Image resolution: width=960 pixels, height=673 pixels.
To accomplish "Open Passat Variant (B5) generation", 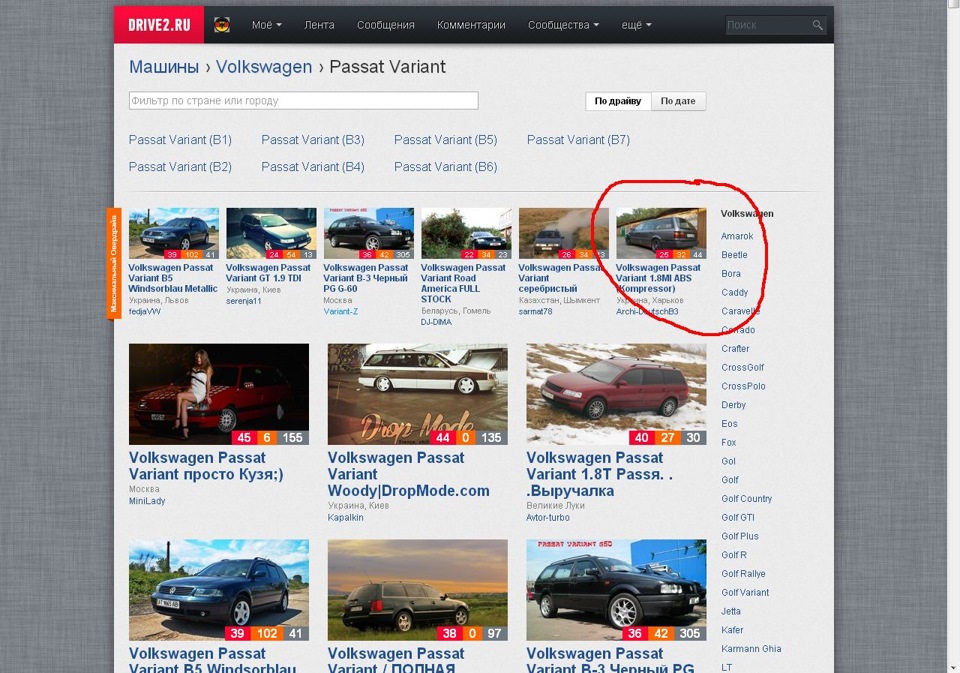I will pos(446,140).
